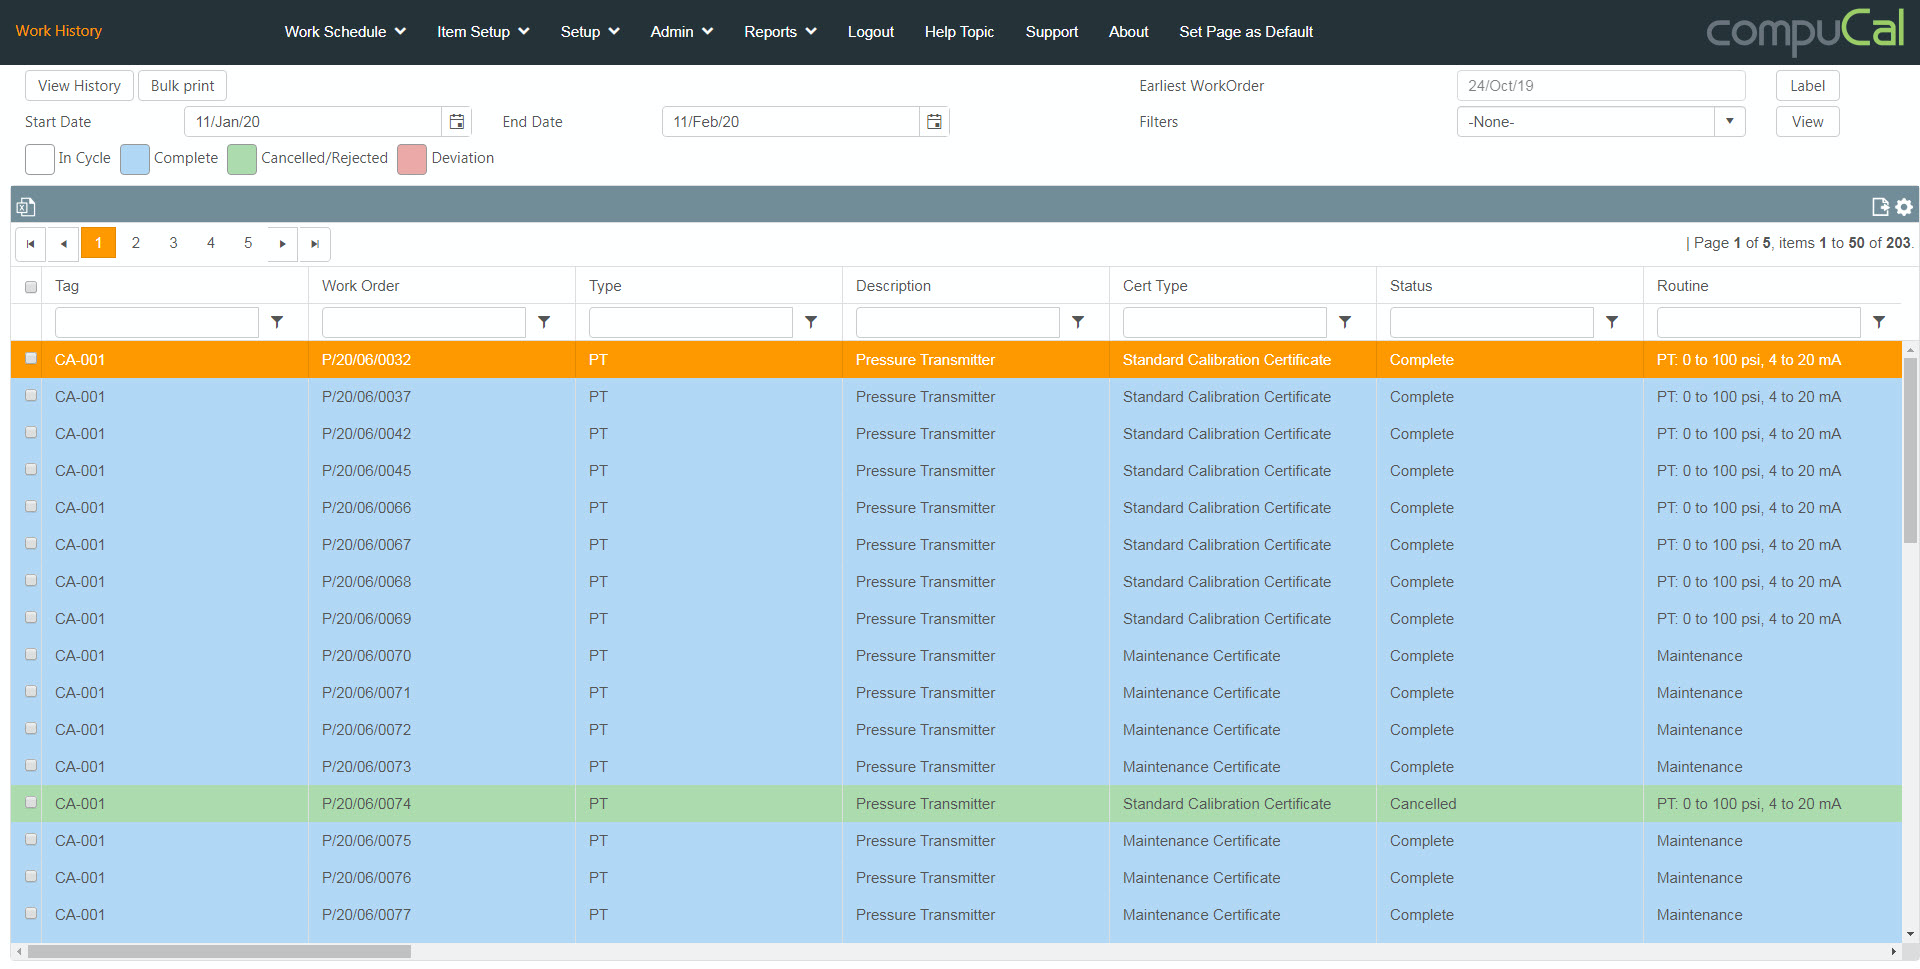Go to previous page arrow
The width and height of the screenshot is (1920, 969).
(x=64, y=244)
